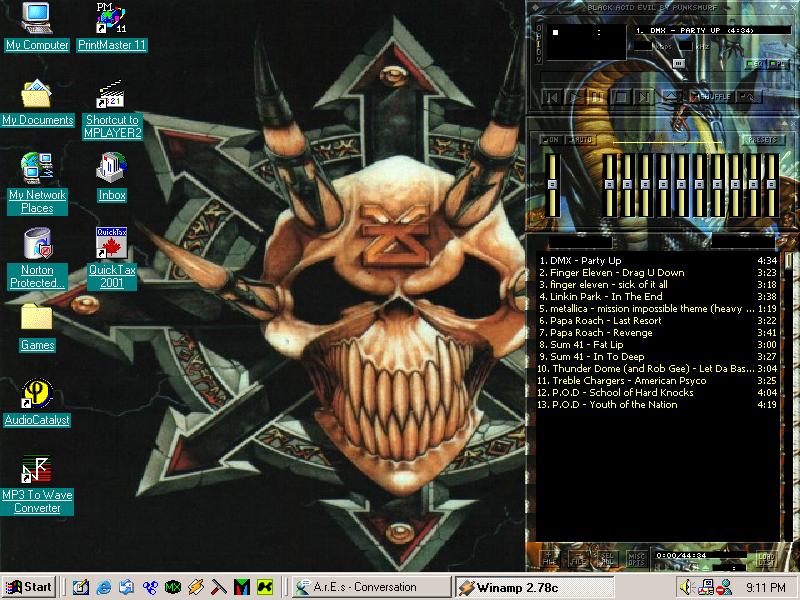Click the yellow-green Kazaa quick launch icon
This screenshot has width=800, height=600.
pos(265,587)
